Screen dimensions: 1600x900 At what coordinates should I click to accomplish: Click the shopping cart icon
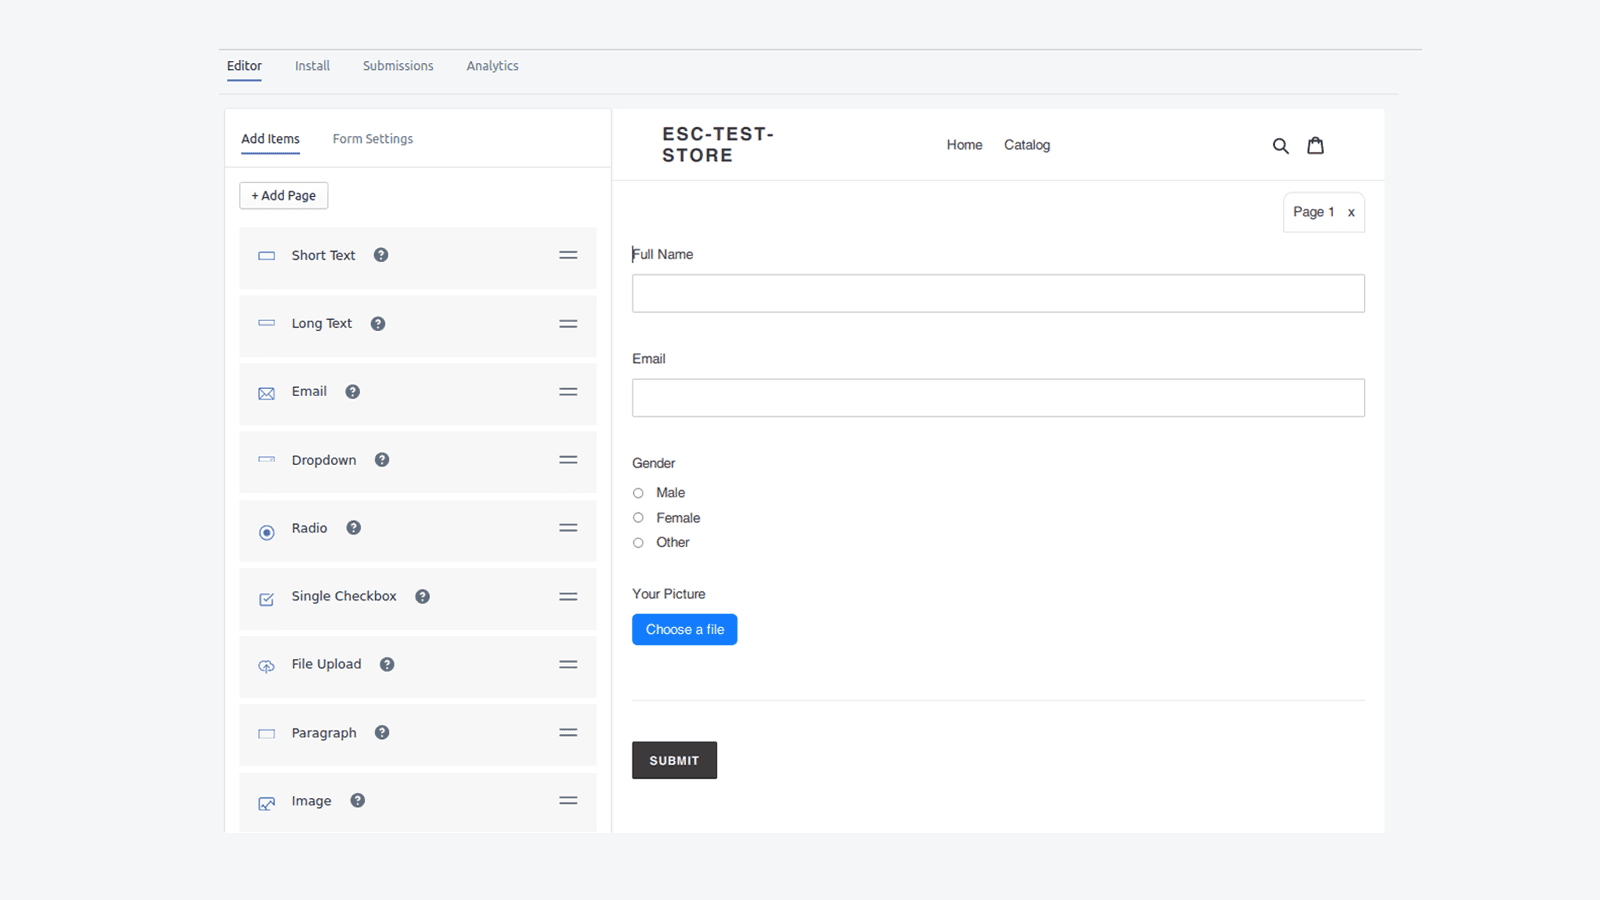pos(1315,145)
